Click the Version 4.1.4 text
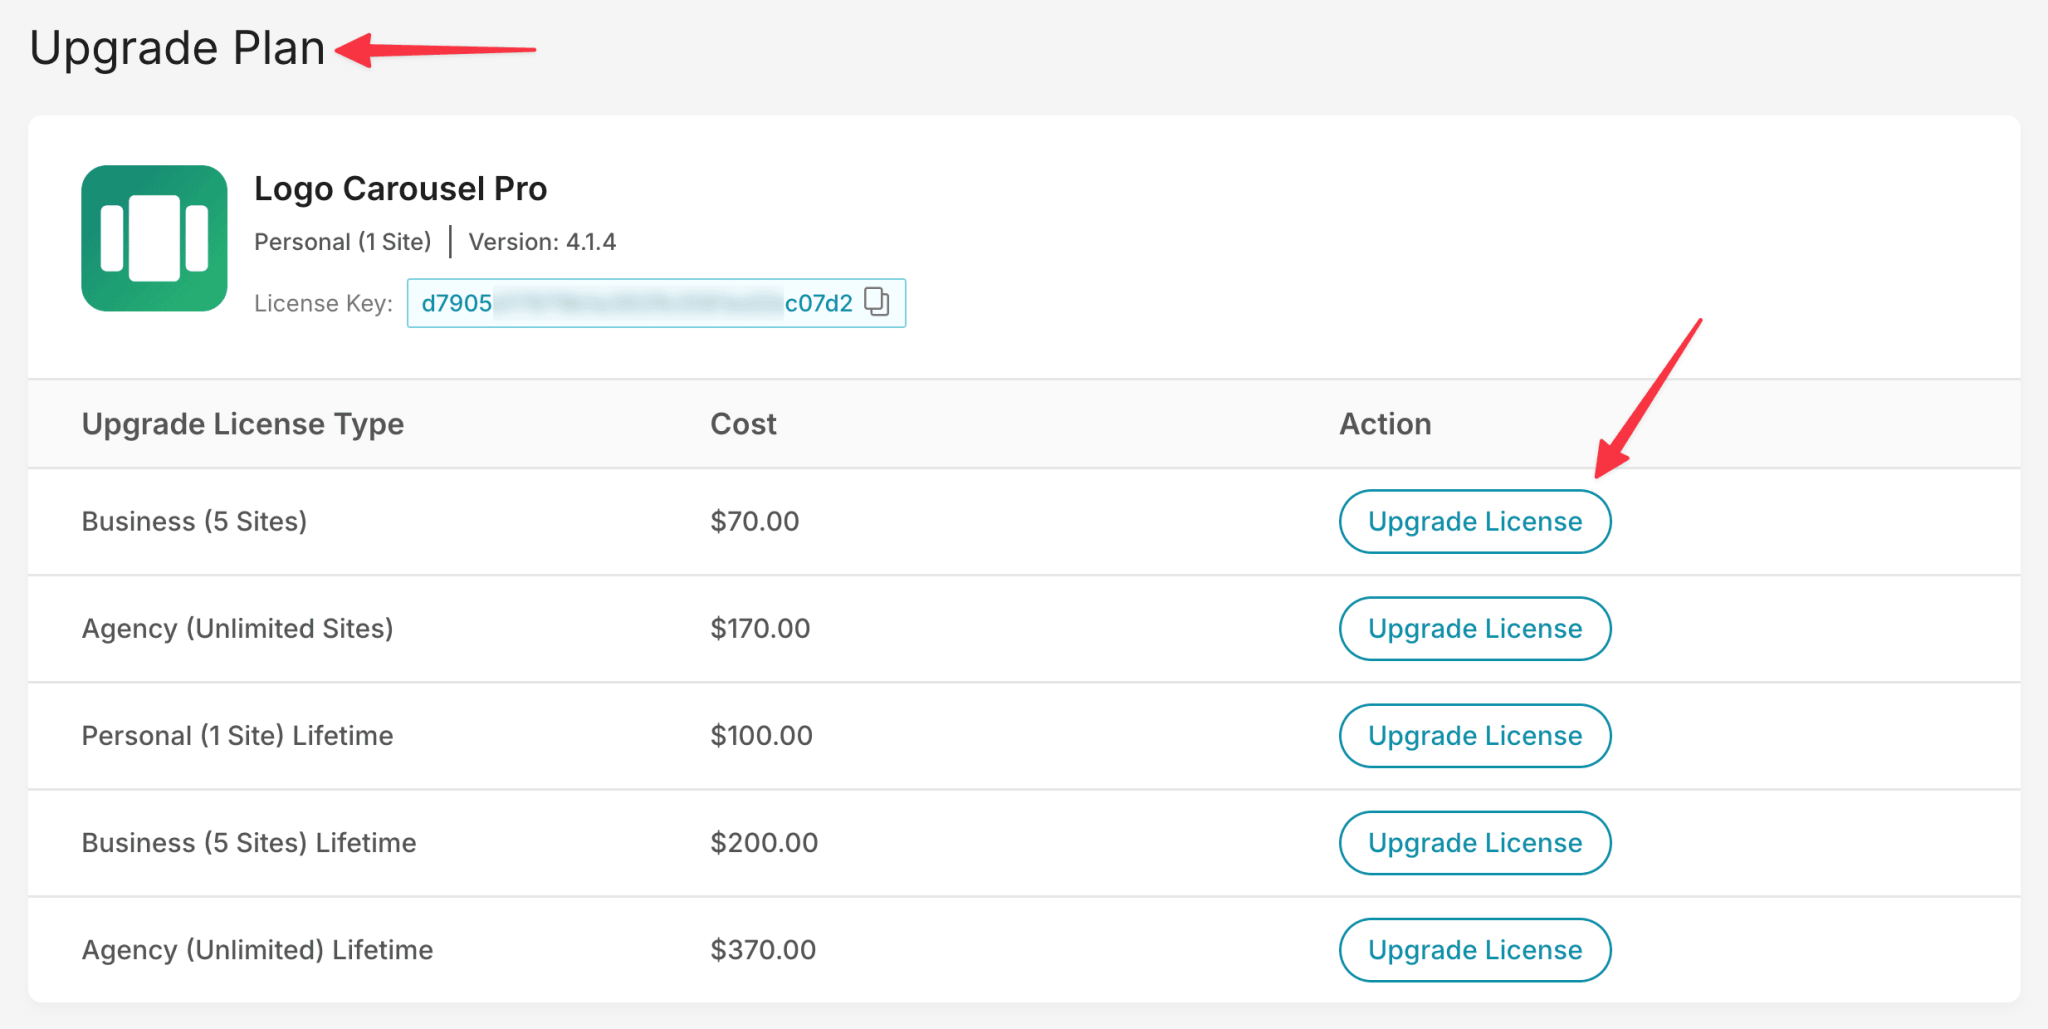The width and height of the screenshot is (2048, 1029). tap(543, 241)
